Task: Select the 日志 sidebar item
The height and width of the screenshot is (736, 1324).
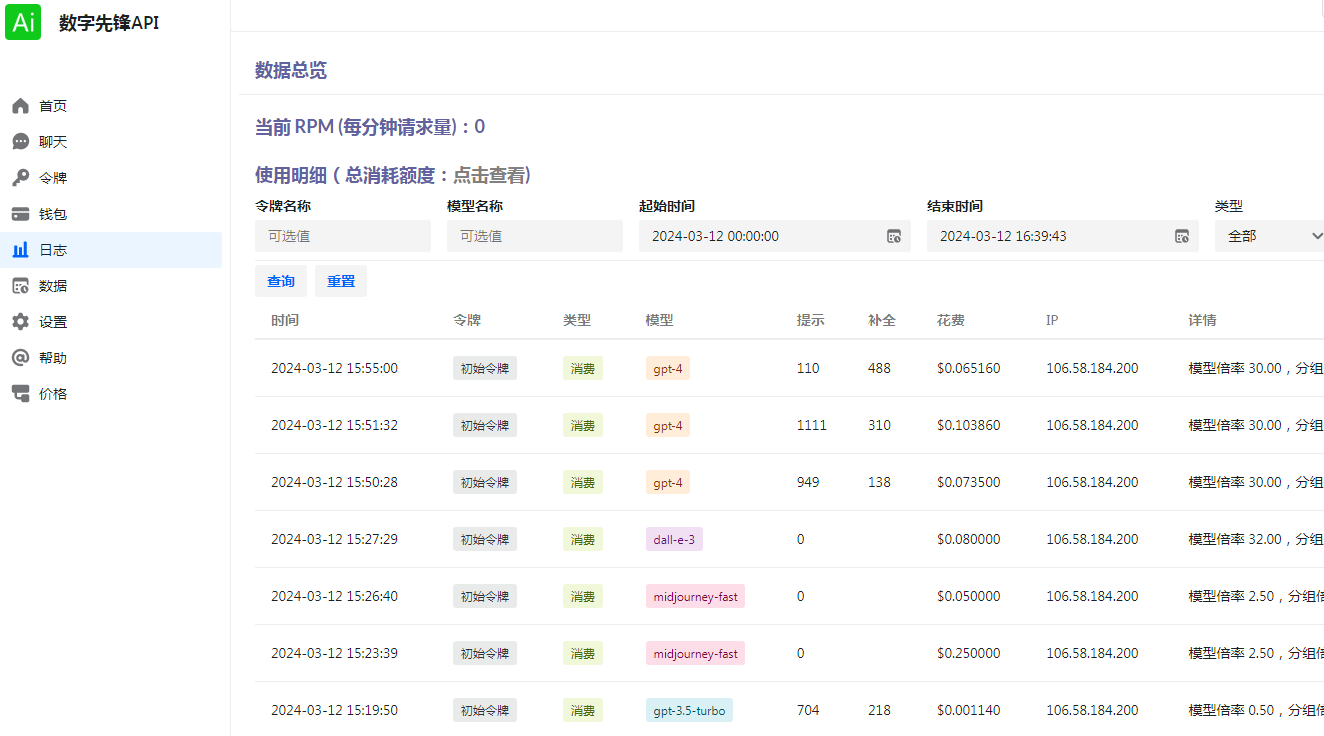Action: click(111, 250)
